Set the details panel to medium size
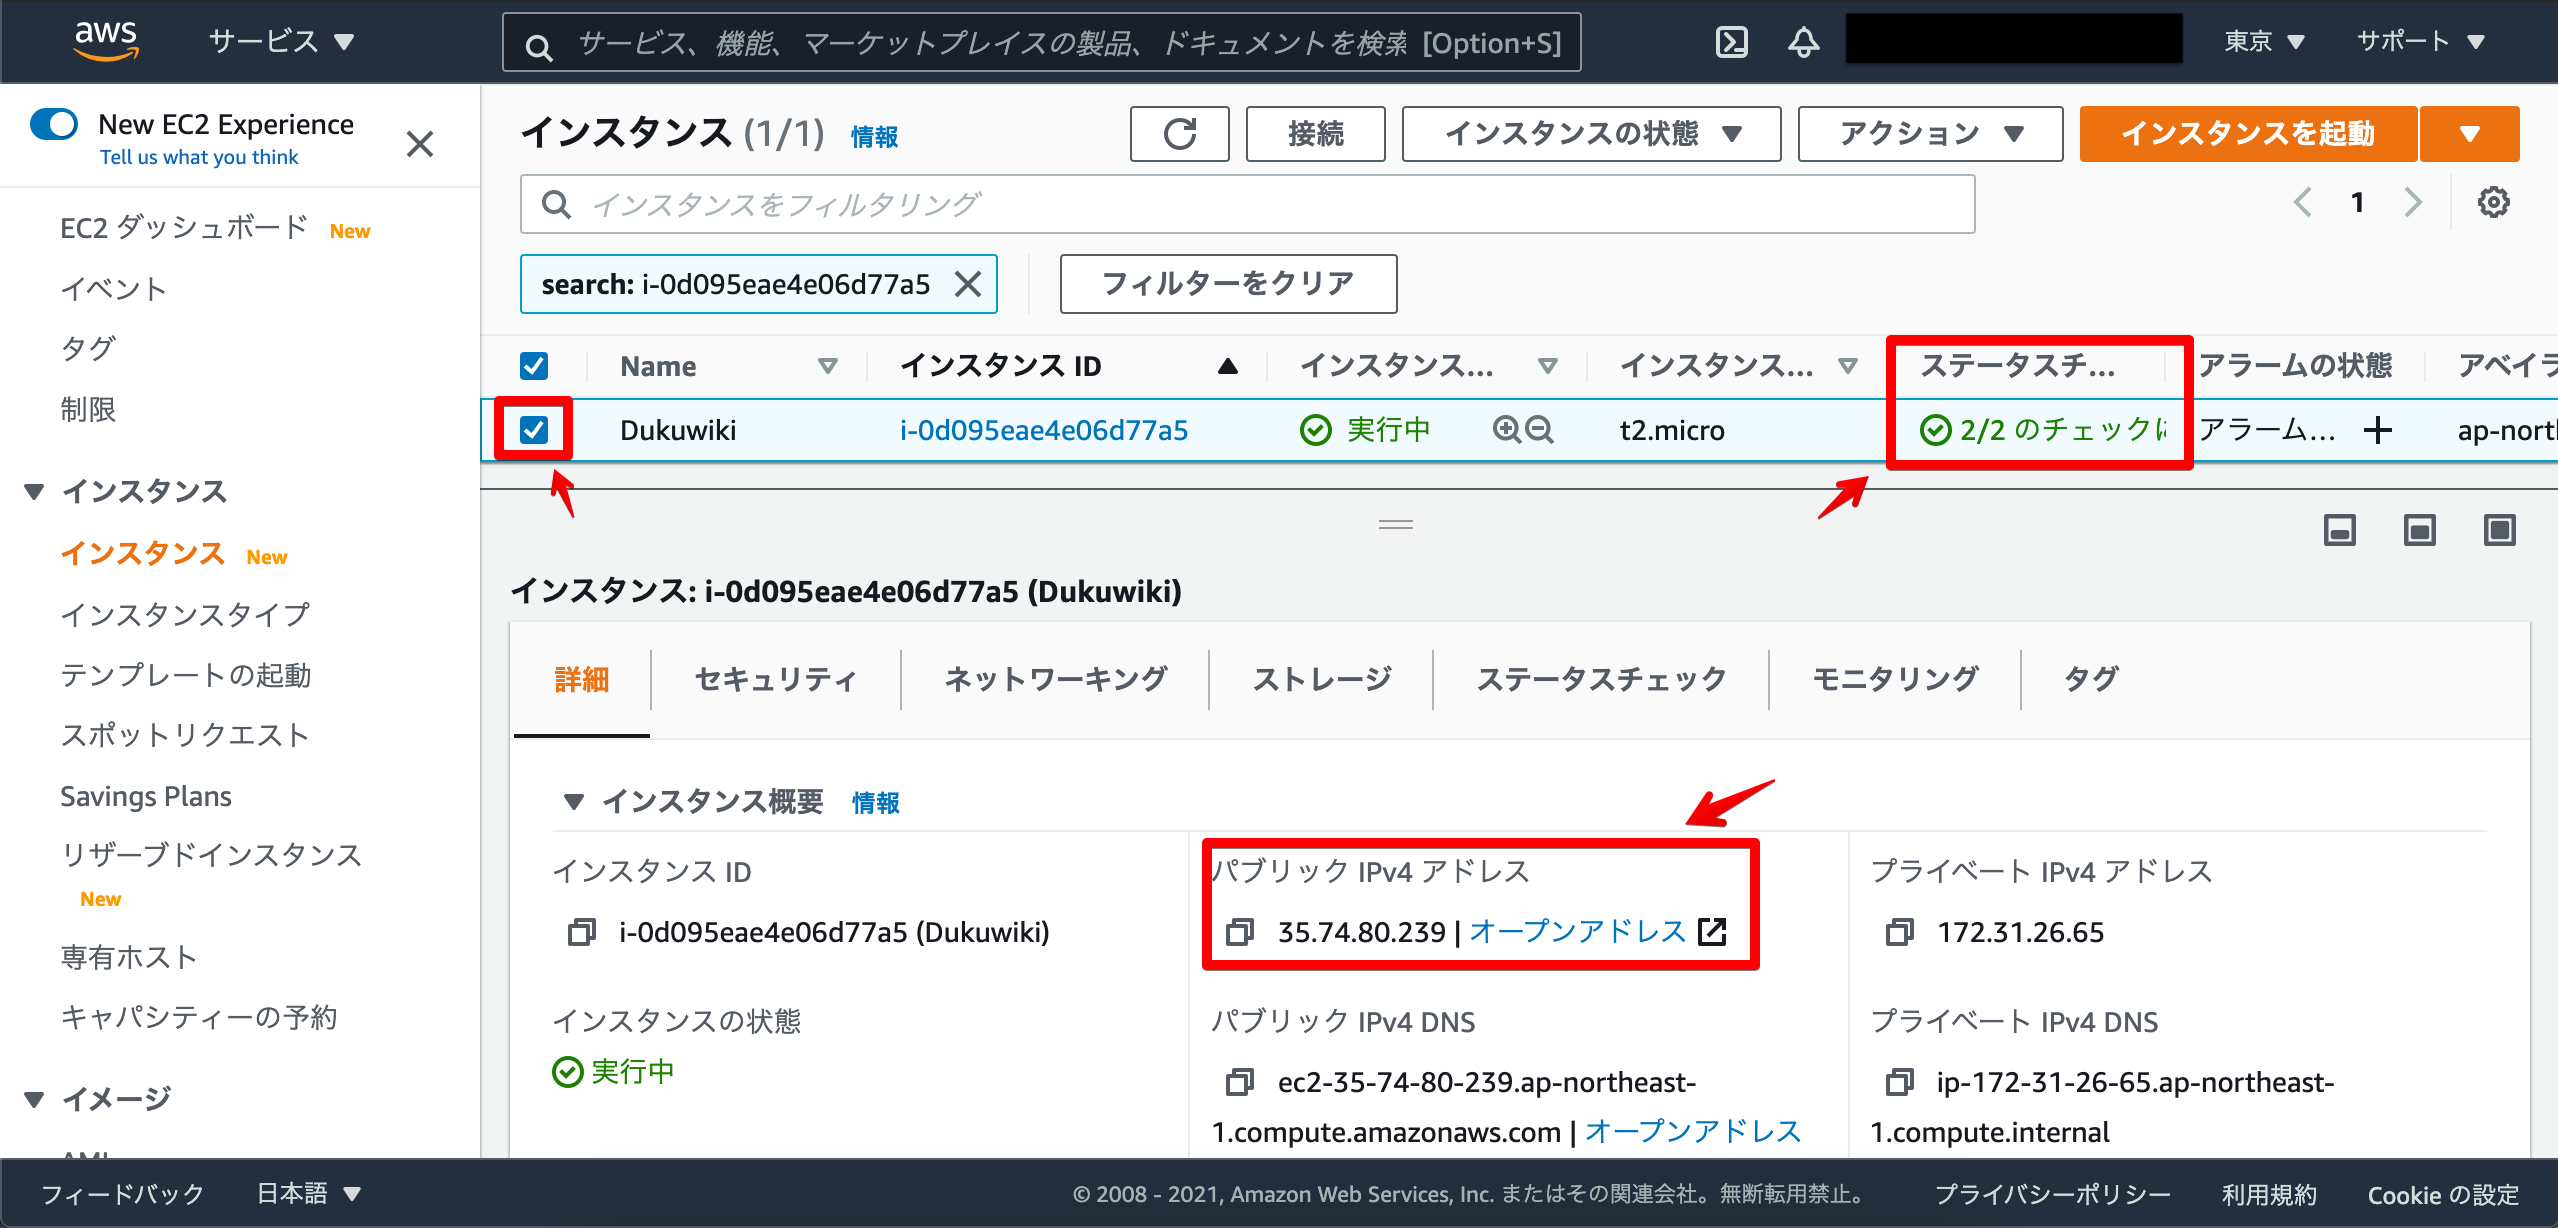This screenshot has height=1228, width=2558. point(2420,530)
